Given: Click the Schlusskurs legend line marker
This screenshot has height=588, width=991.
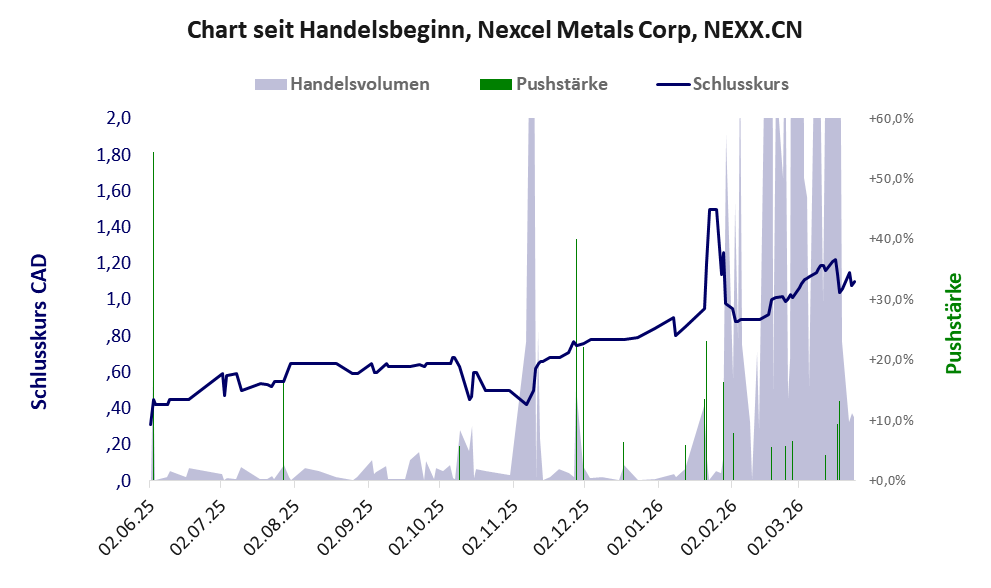Looking at the screenshot, I should coord(673,84).
